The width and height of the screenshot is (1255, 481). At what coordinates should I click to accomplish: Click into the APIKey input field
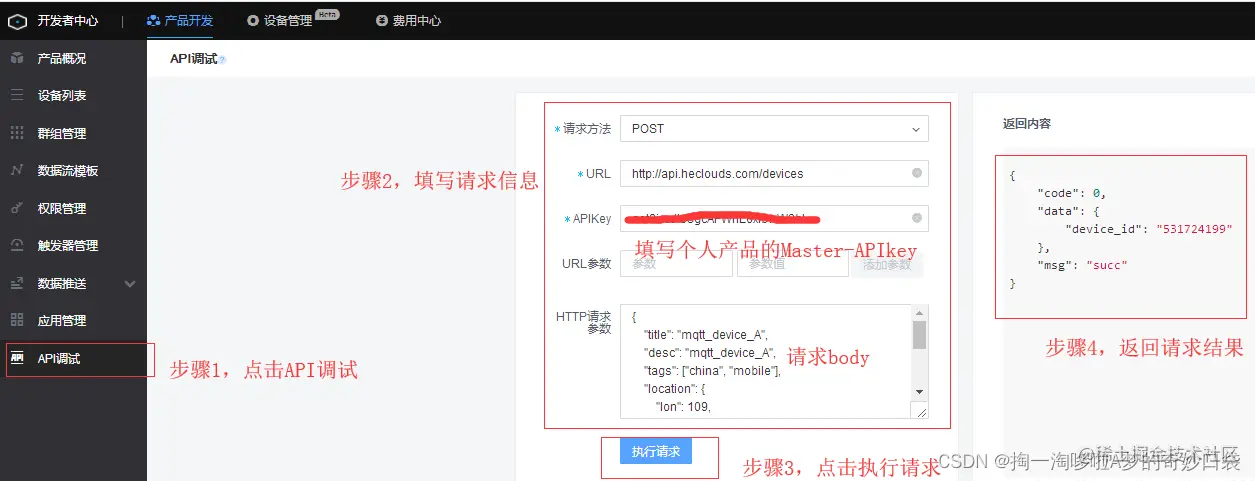tap(774, 218)
